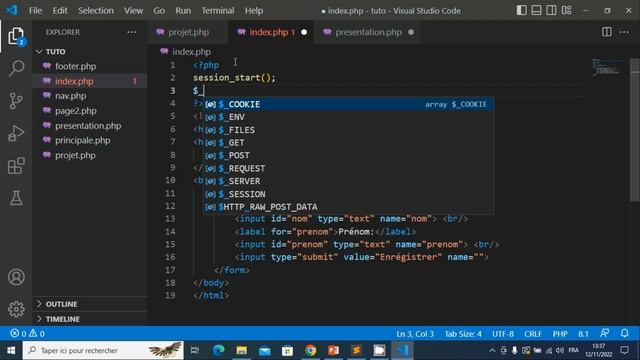The image size is (640, 360).
Task: Open the Search view icon
Action: [16, 68]
